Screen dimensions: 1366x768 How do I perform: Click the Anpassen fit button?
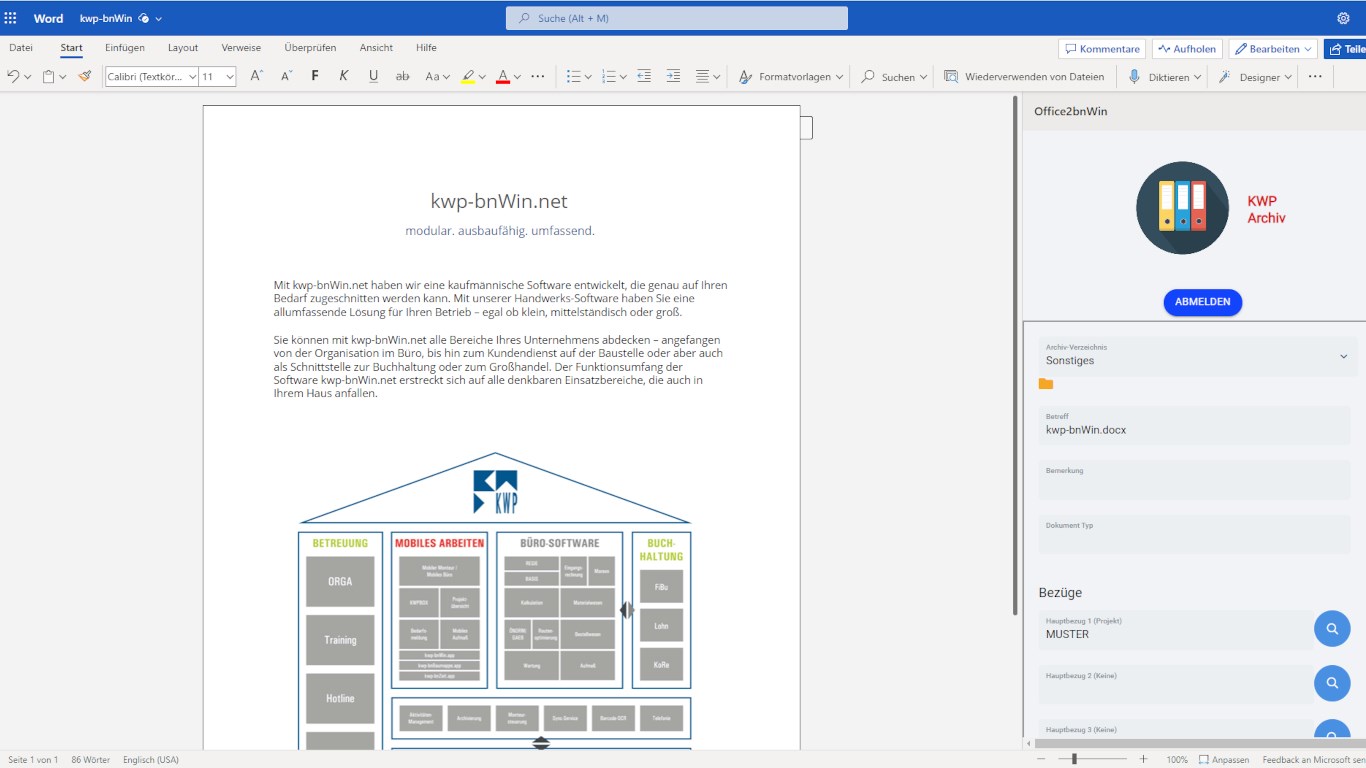(1224, 760)
